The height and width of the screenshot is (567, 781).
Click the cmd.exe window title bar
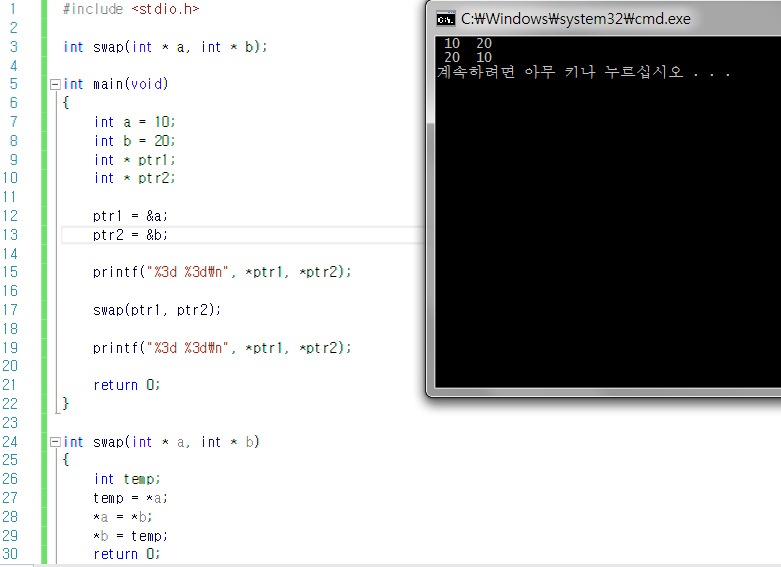[x=605, y=19]
